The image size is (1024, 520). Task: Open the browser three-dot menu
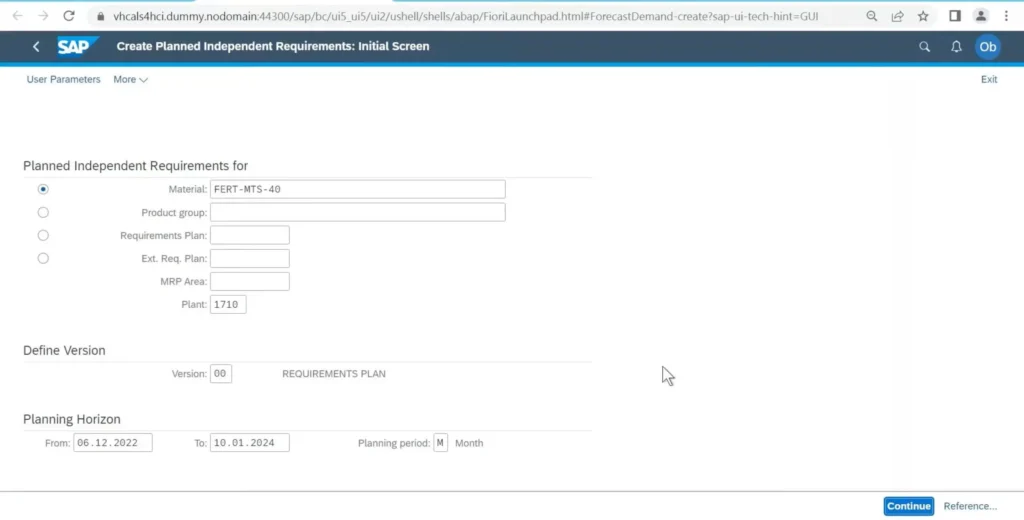pyautogui.click(x=1006, y=16)
